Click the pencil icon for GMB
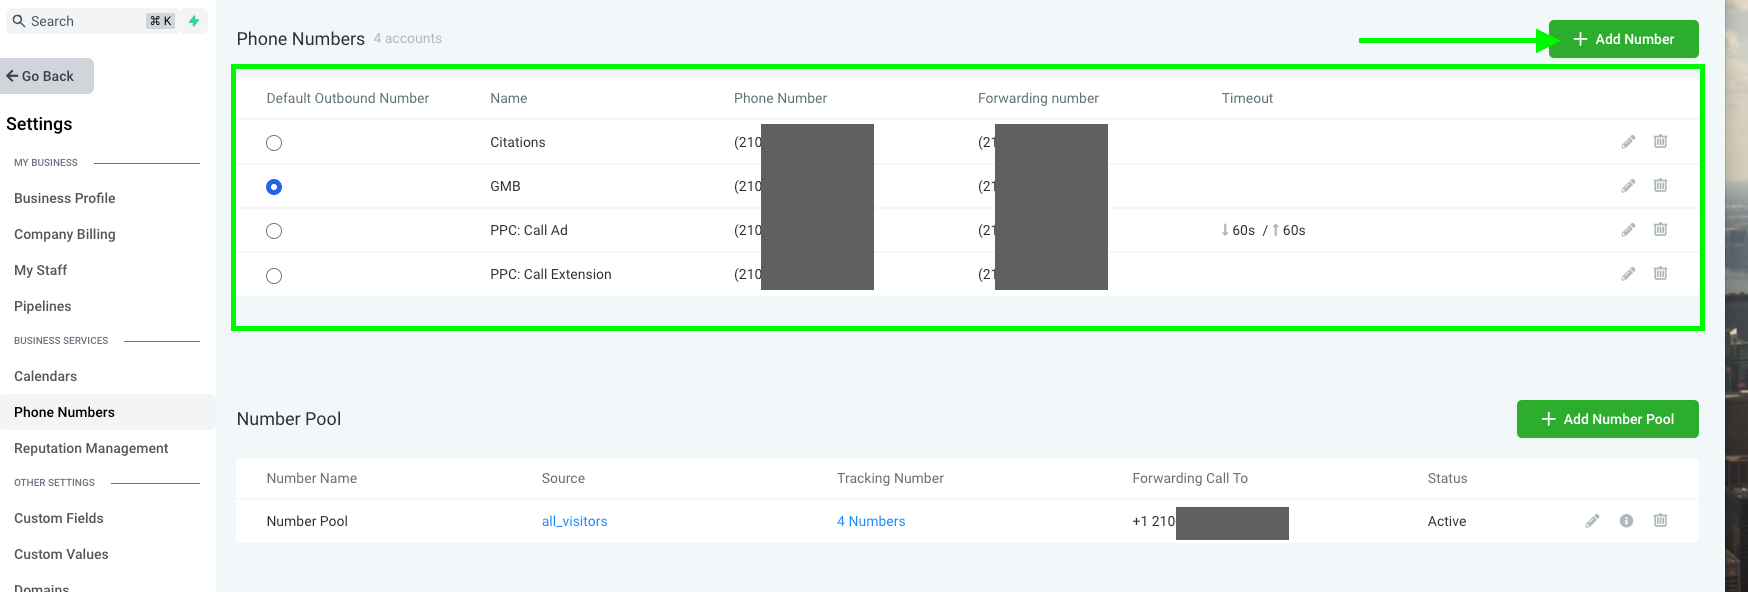 pos(1628,186)
